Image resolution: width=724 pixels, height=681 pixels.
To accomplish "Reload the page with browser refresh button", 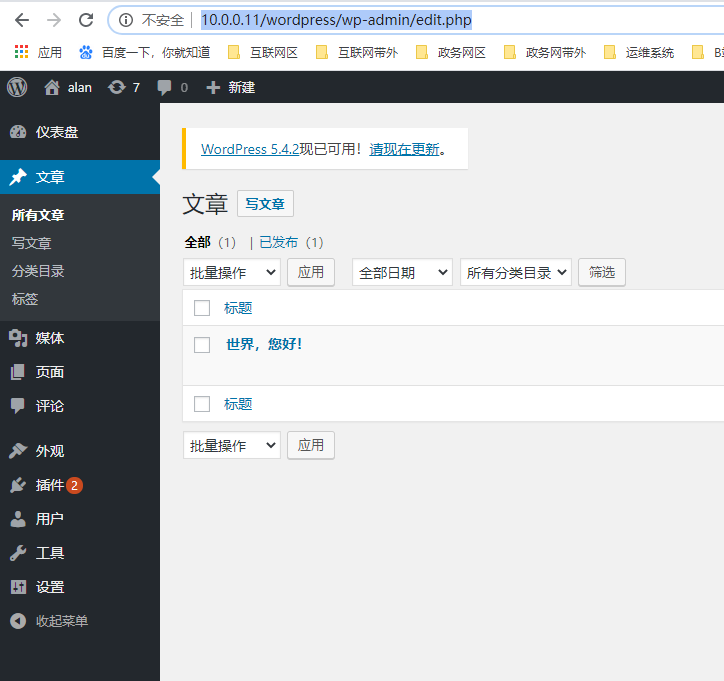I will coord(86,20).
